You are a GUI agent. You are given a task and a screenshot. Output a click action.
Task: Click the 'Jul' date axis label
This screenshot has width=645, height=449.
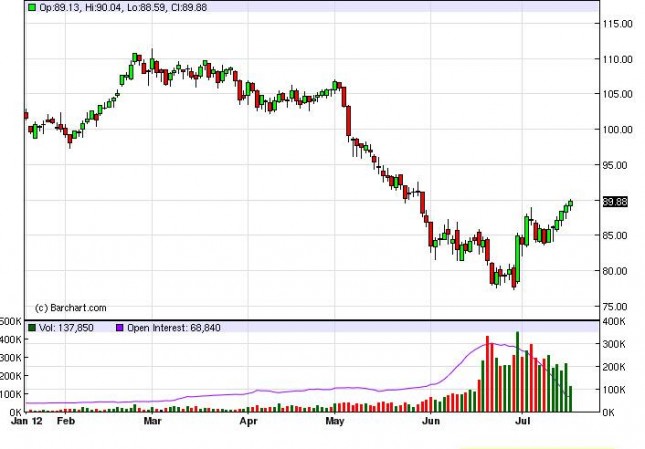click(522, 421)
